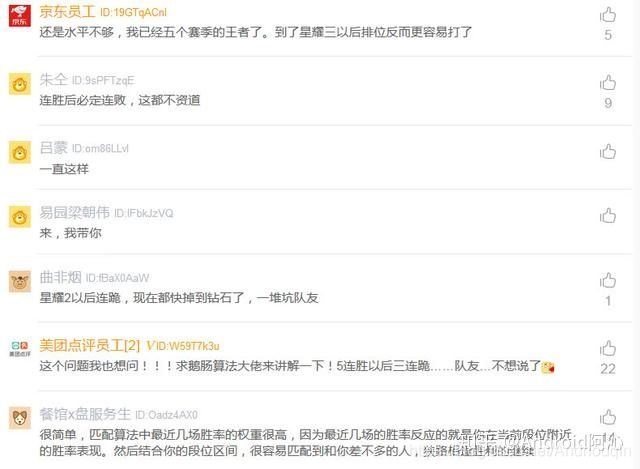Open 餐馆x盘服务生's dog avatar

20,418
